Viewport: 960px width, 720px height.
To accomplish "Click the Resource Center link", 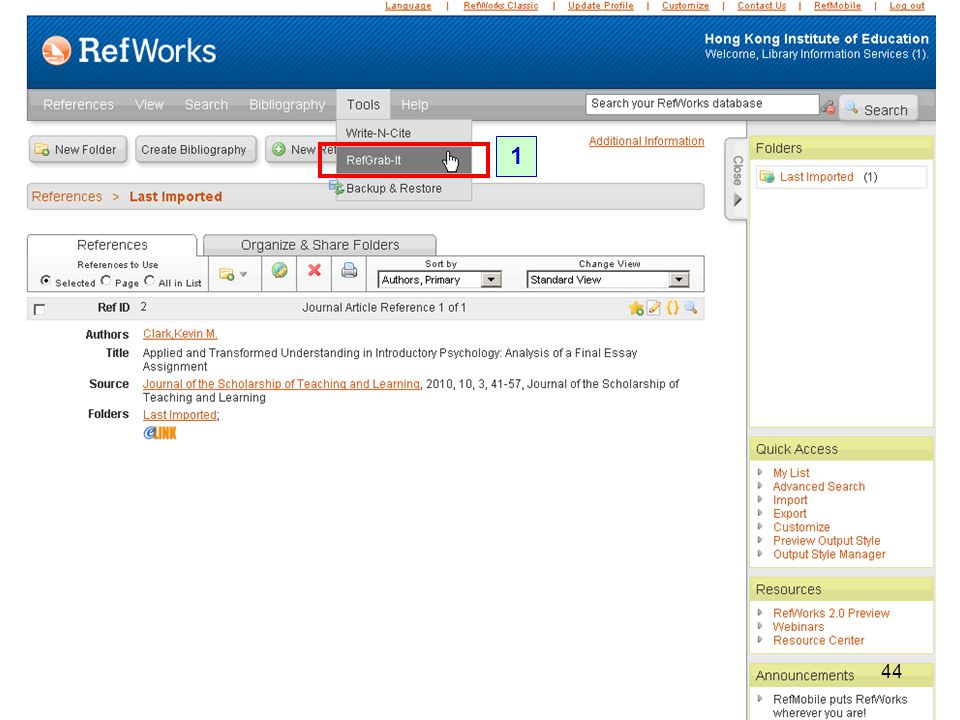I will (x=819, y=640).
